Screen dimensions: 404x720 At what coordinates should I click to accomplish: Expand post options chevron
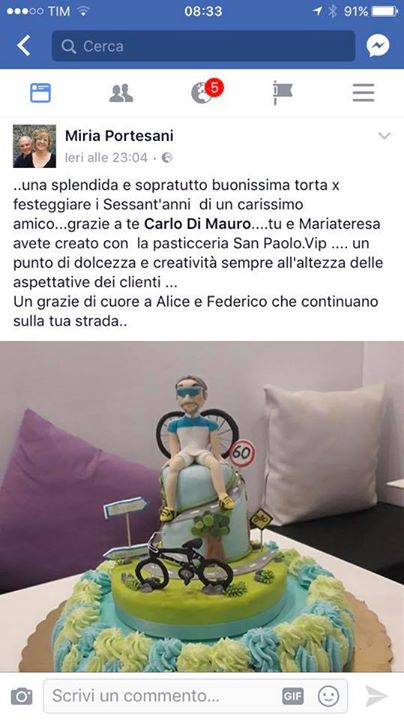(x=384, y=136)
